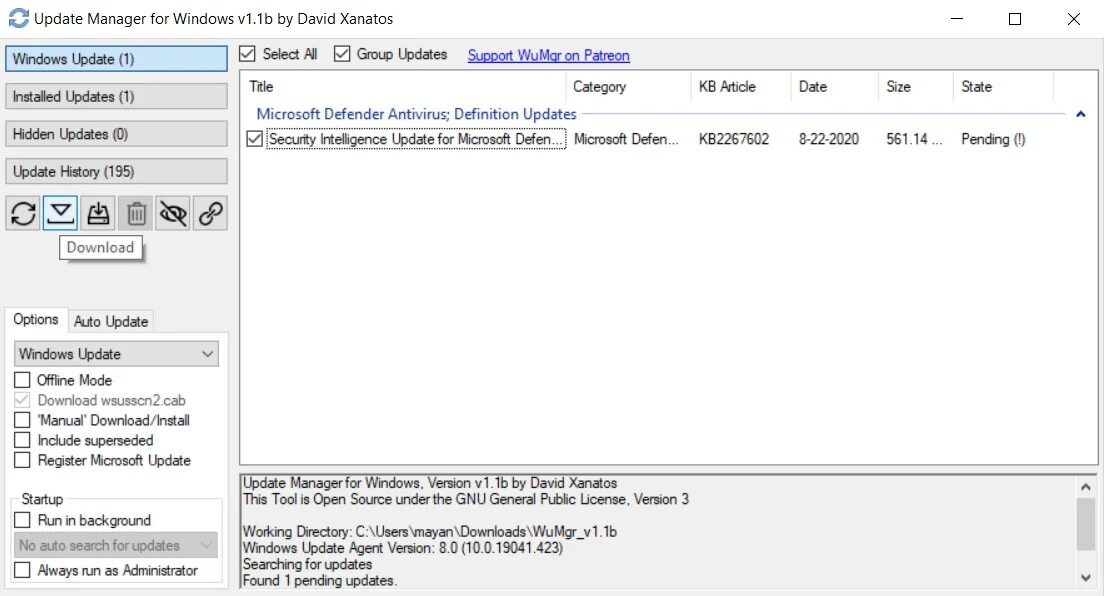Open Support WuMgr on Patreon link
The image size is (1104, 596).
tap(548, 55)
